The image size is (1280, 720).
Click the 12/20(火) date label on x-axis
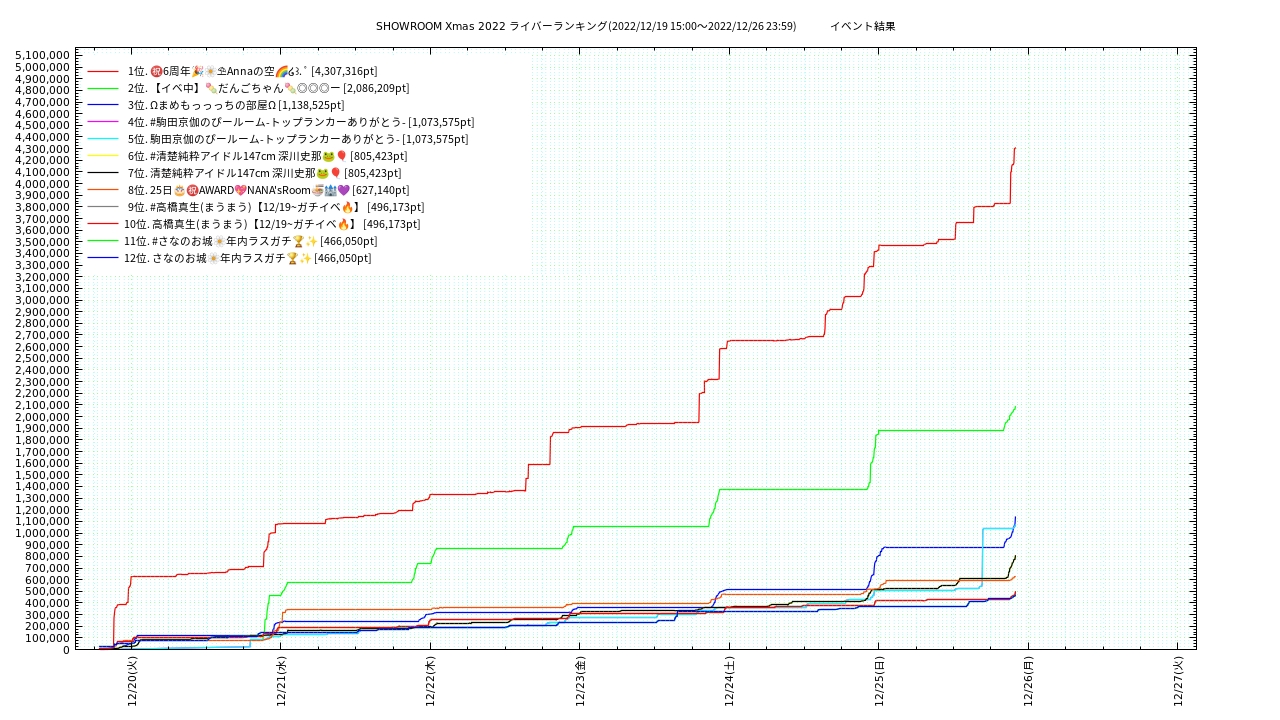pyautogui.click(x=132, y=682)
